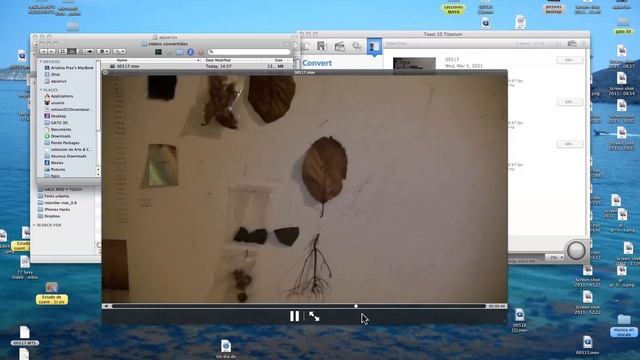Click the Facebook icon in Finder toolbar
The width and height of the screenshot is (640, 360).
(190, 52)
